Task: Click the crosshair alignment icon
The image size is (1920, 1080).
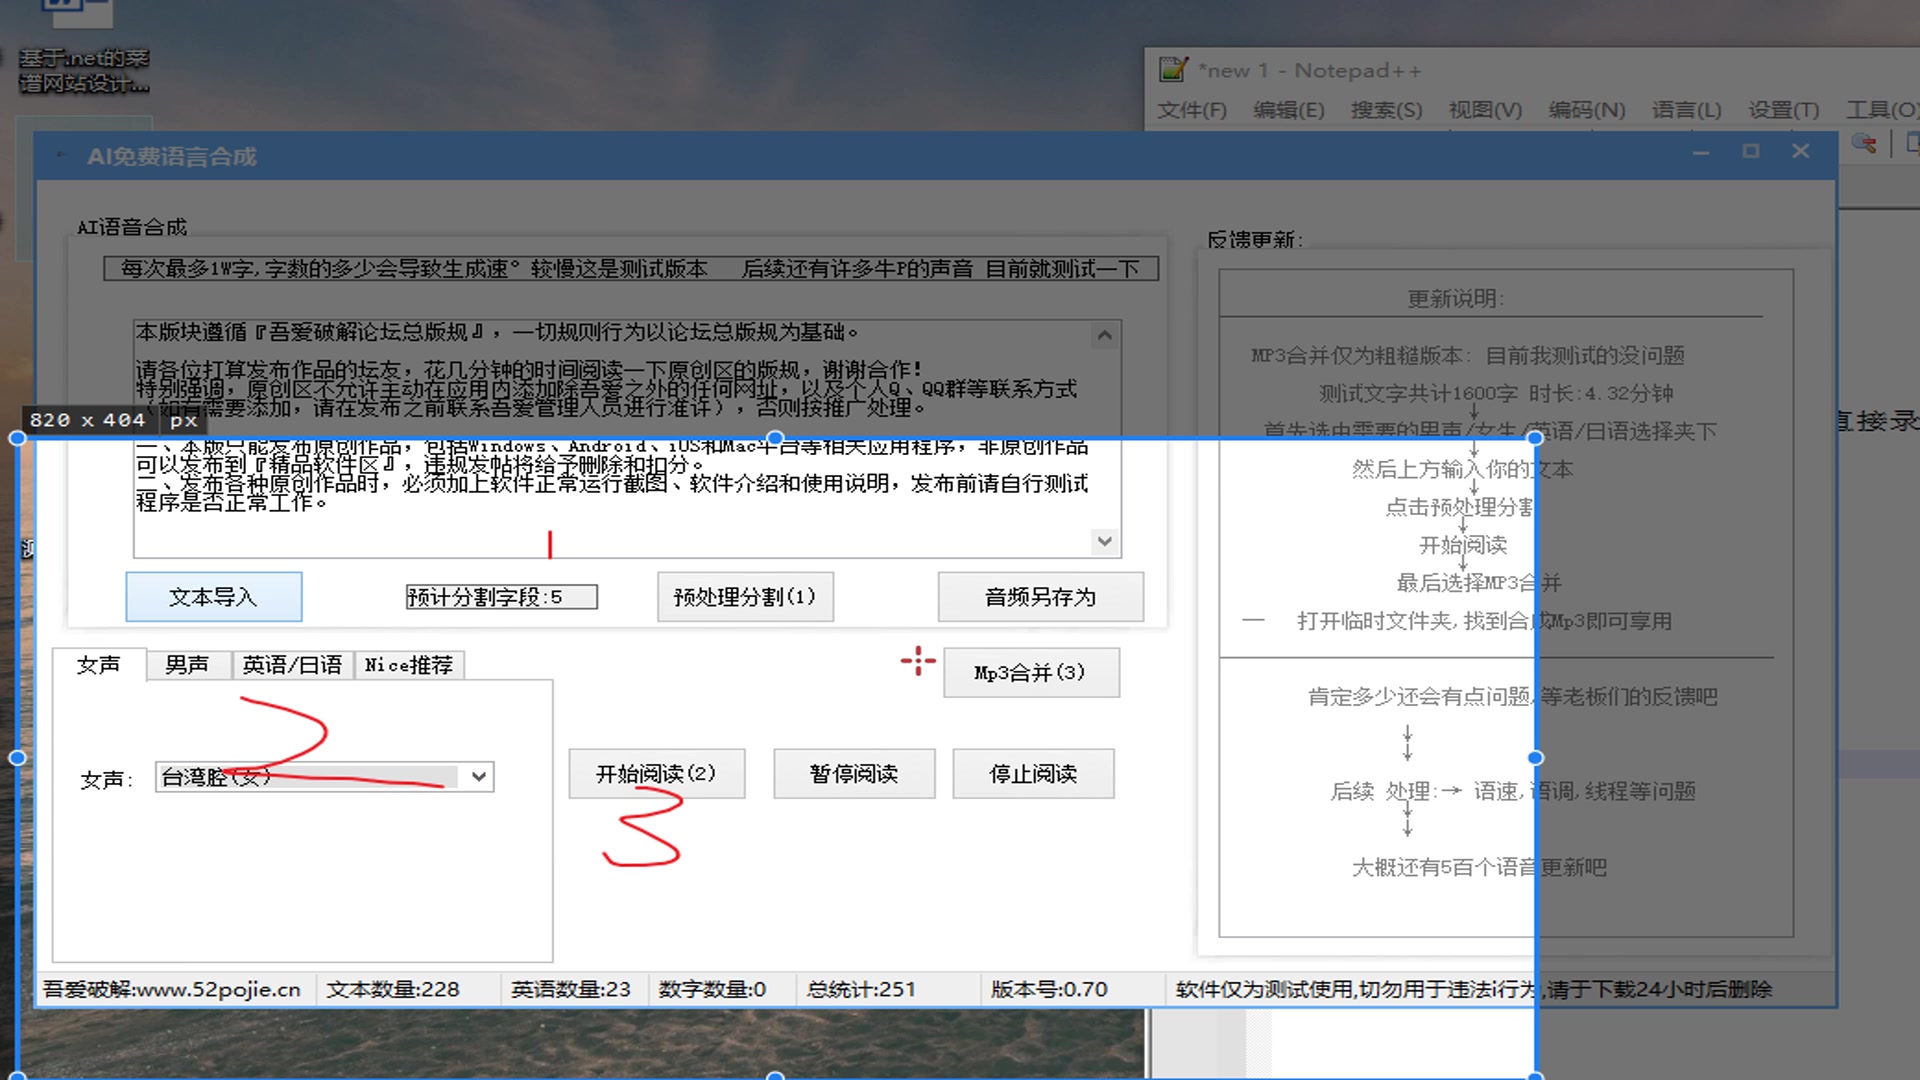Action: click(x=918, y=661)
